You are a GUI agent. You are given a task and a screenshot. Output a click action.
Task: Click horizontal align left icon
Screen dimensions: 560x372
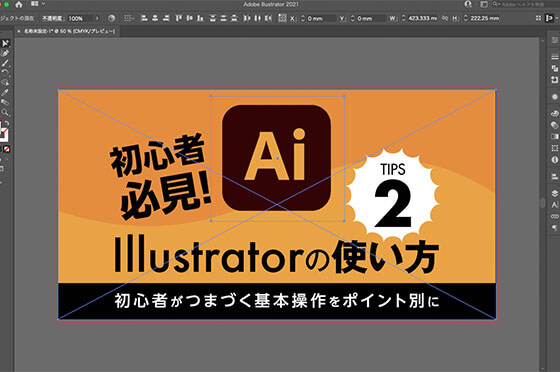[x=144, y=18]
